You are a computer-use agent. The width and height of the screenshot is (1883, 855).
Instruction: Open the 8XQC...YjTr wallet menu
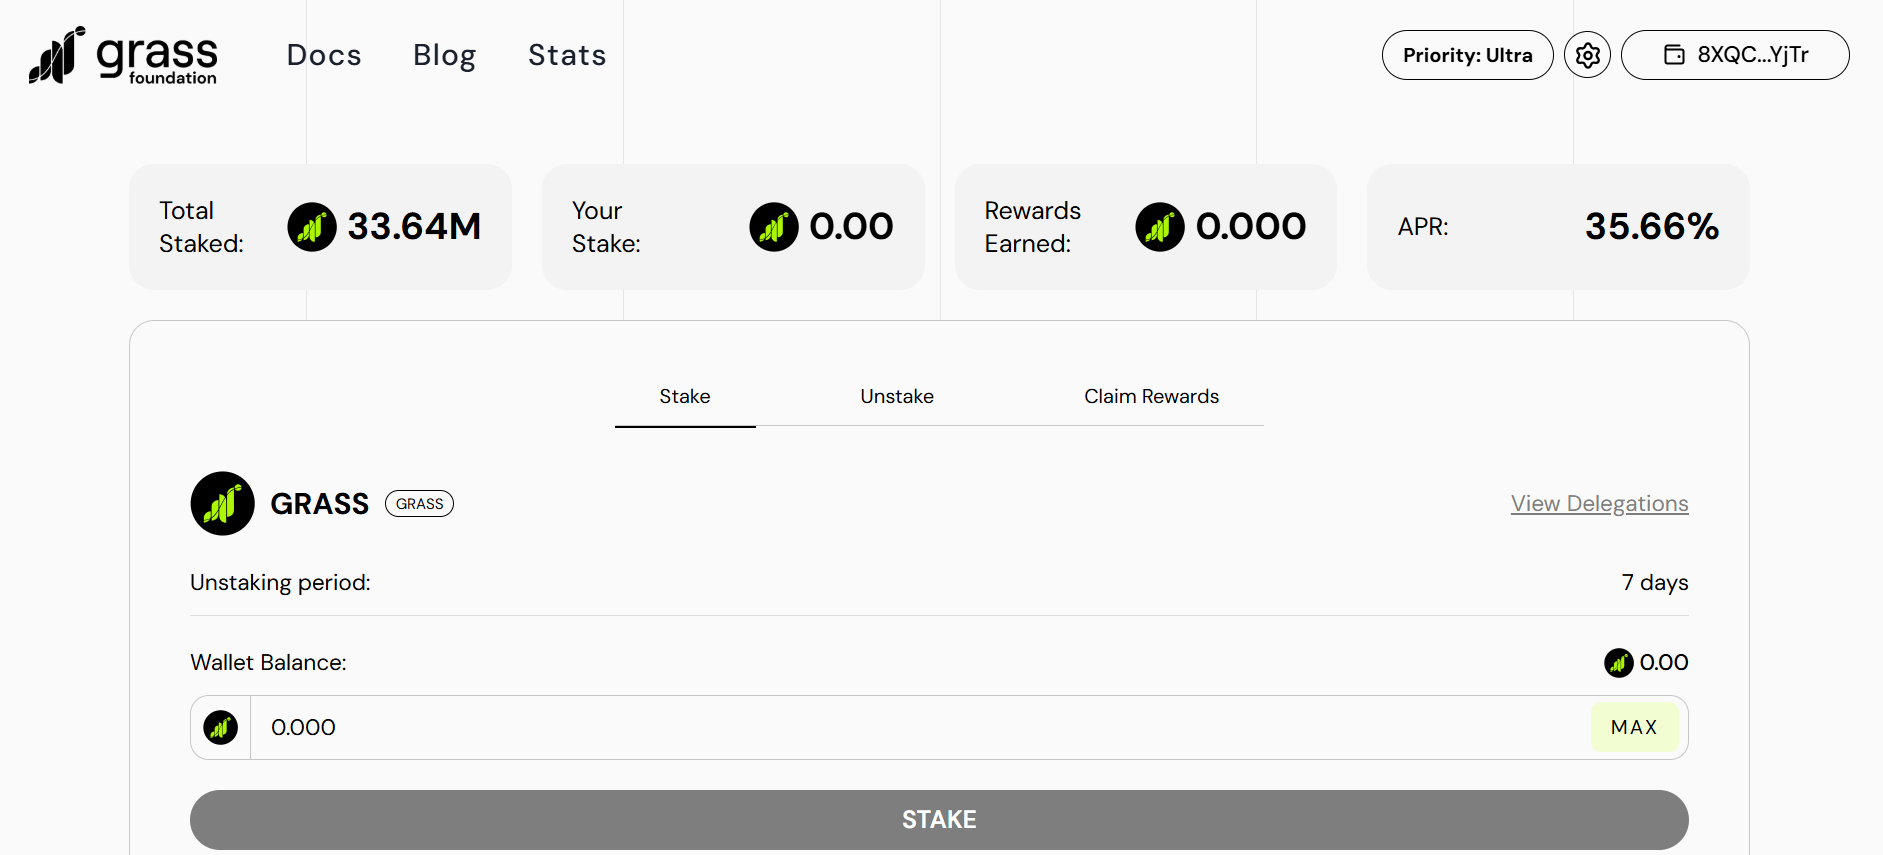pos(1735,55)
